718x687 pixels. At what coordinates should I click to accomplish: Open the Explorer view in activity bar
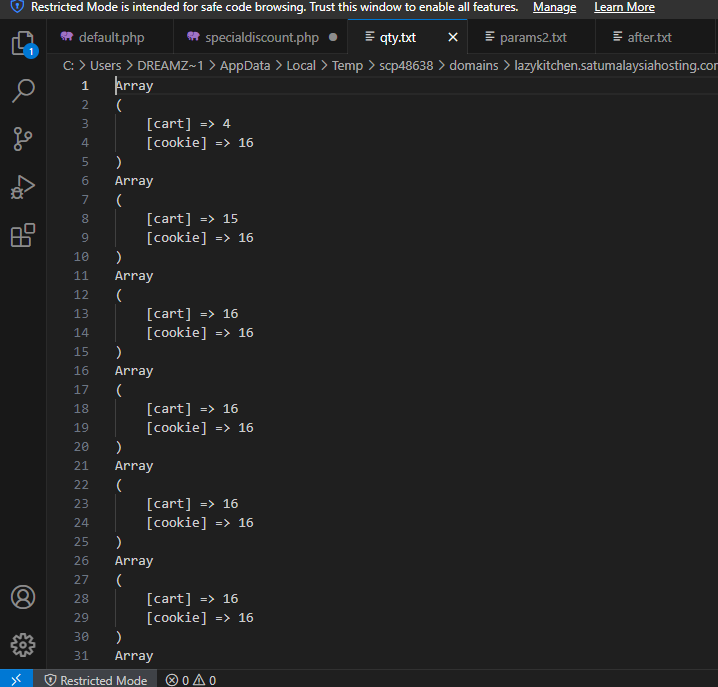pyautogui.click(x=22, y=44)
